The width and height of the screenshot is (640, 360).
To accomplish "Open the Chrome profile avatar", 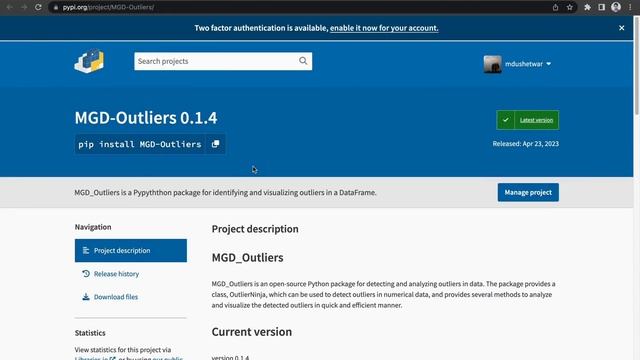I will (616, 7).
